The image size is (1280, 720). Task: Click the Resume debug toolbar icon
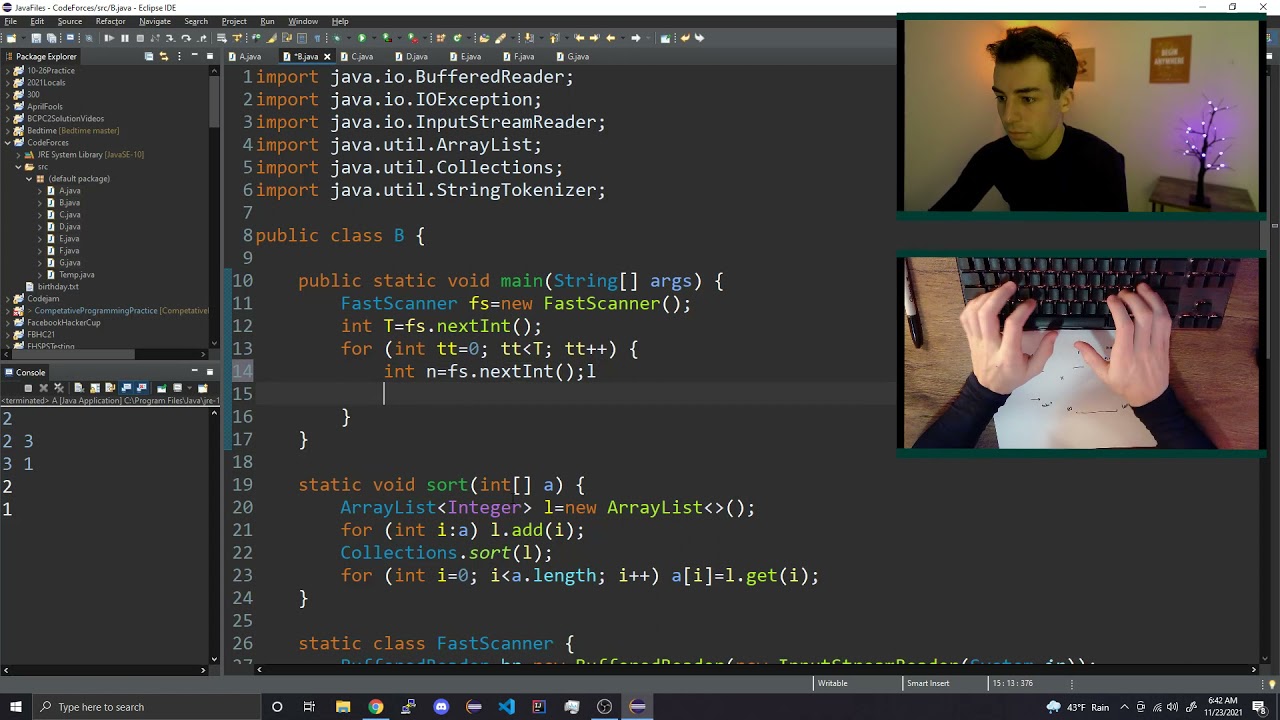[109, 38]
